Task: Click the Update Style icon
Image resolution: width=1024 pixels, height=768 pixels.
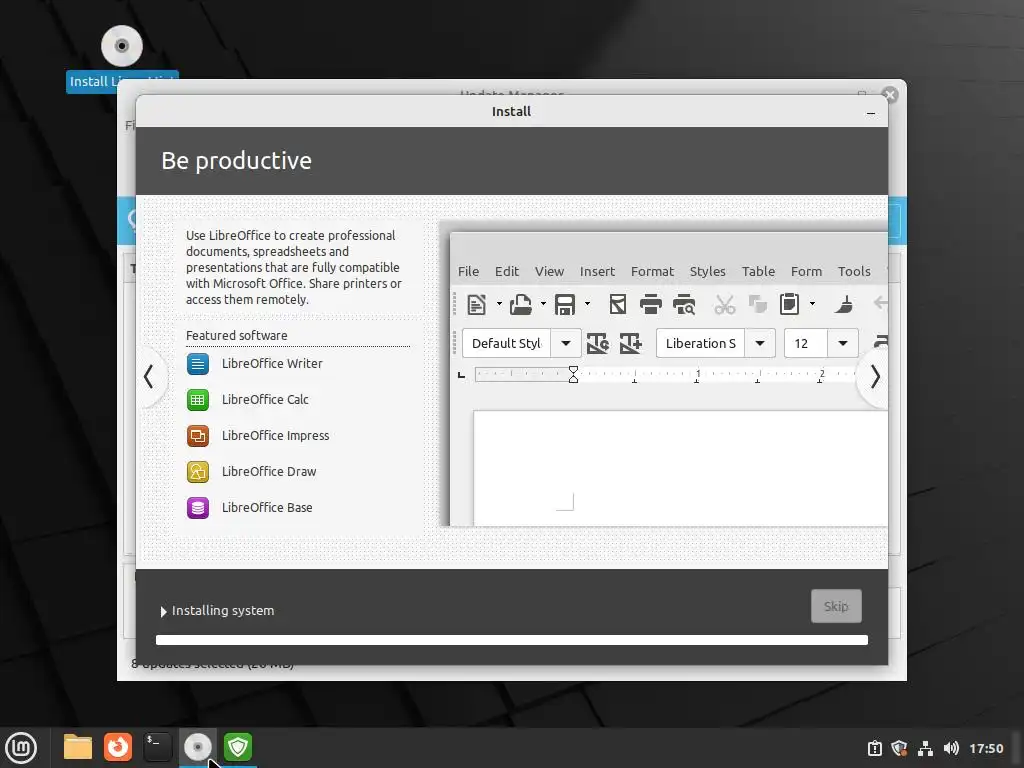Action: point(598,344)
